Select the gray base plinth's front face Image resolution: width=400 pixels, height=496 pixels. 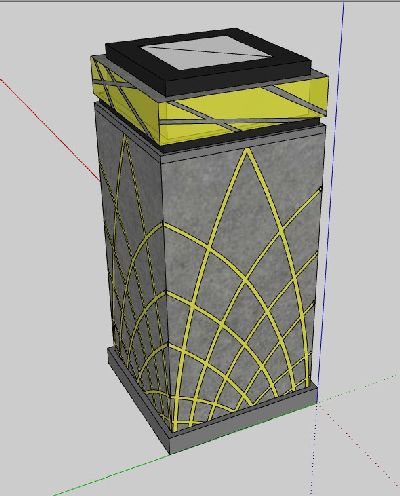tap(243, 419)
